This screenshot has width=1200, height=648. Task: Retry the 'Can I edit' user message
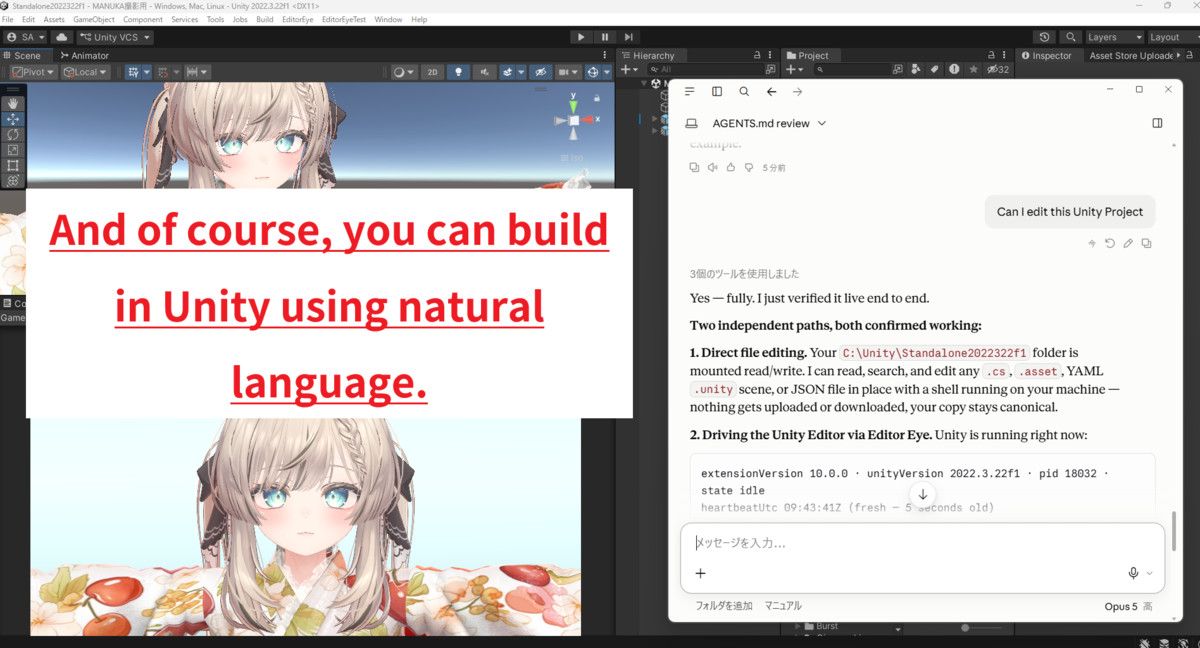click(x=1110, y=243)
